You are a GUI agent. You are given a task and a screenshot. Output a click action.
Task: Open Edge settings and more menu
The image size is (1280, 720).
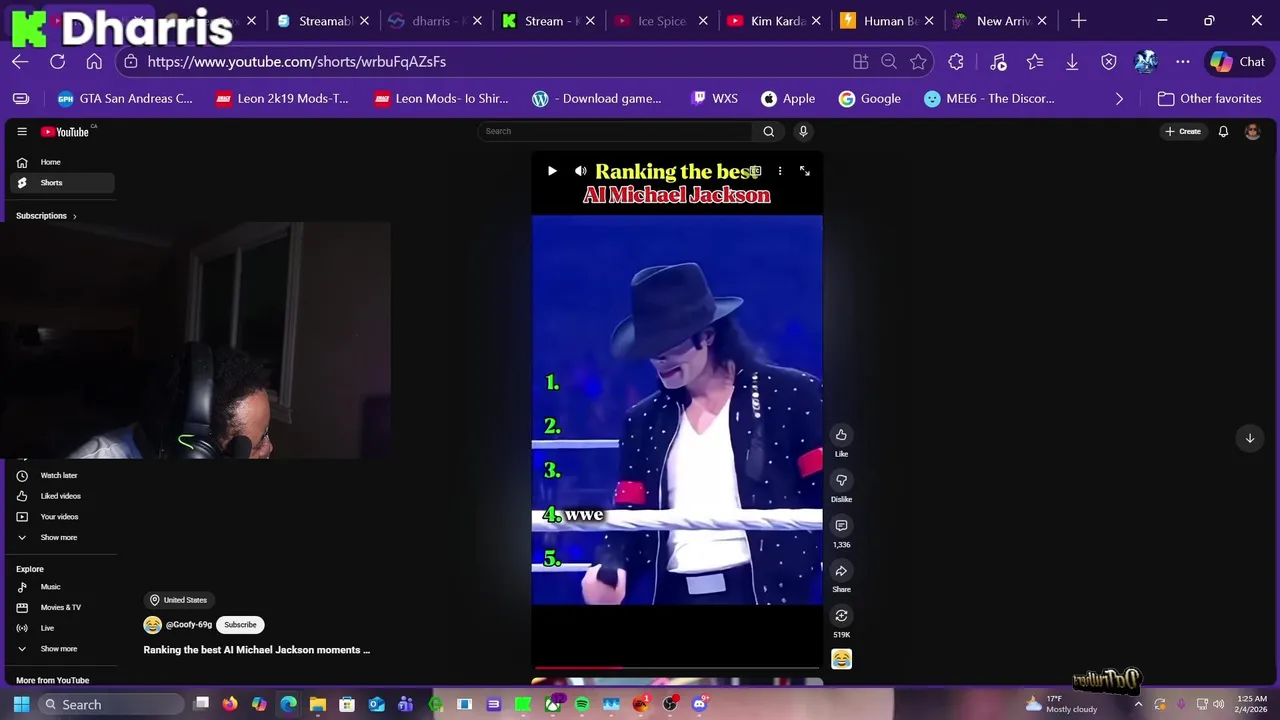point(1183,61)
